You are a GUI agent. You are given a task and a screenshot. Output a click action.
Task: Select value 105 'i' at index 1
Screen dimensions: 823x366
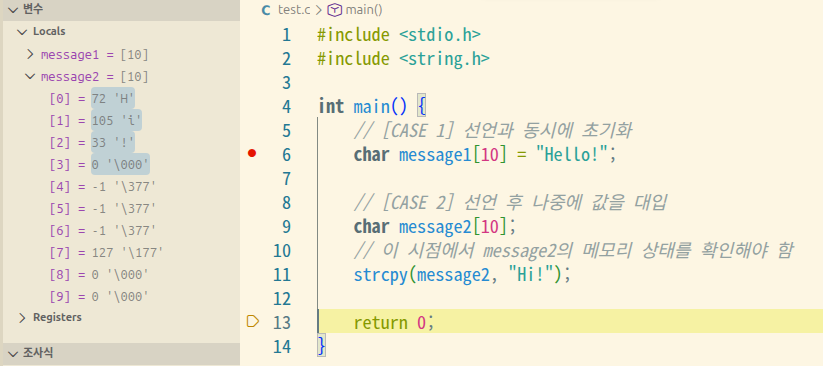click(116, 121)
